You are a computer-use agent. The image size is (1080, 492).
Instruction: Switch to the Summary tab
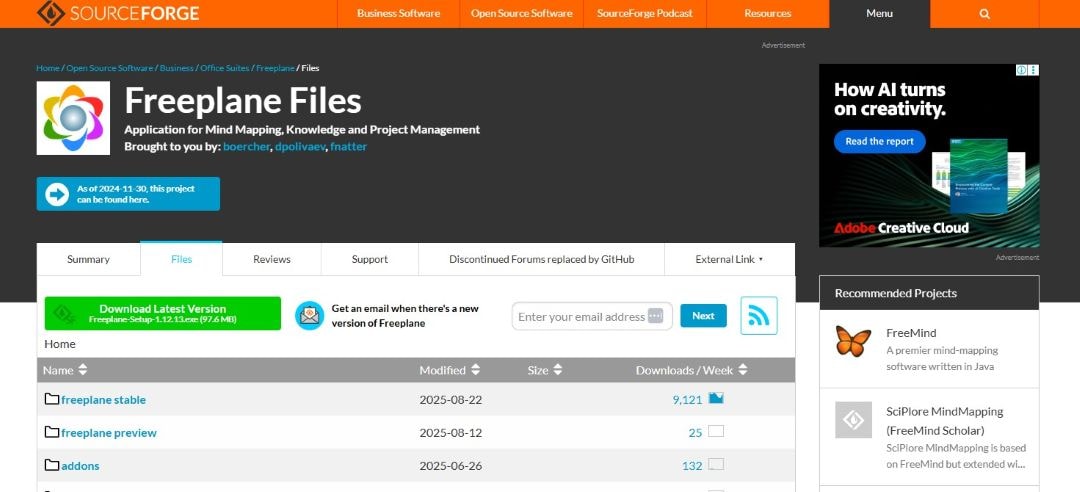tap(88, 259)
